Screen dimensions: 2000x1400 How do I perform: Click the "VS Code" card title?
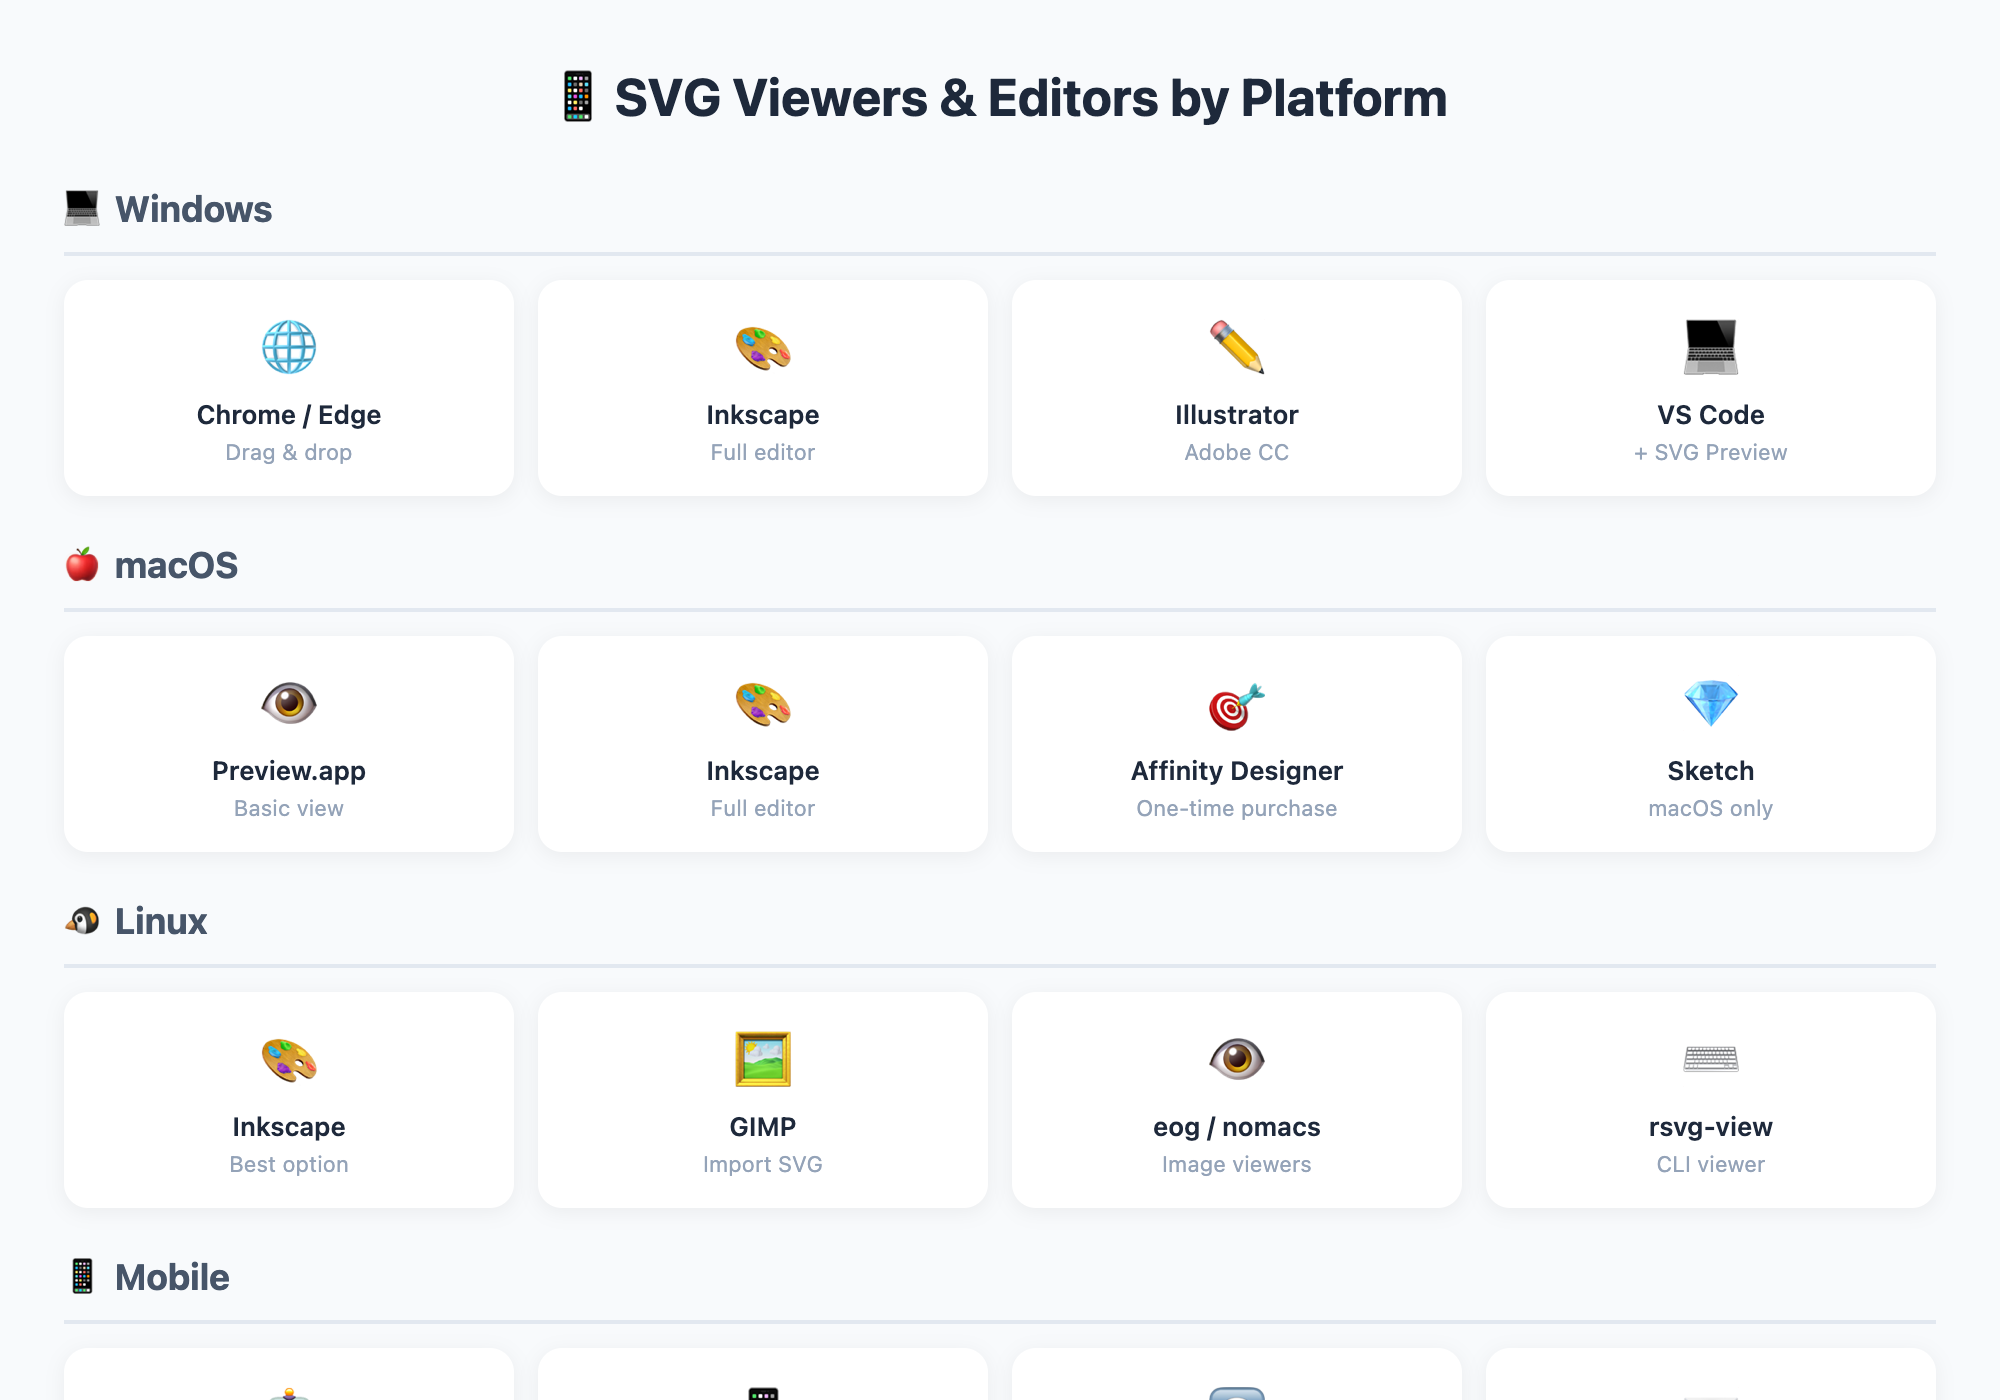1711,415
